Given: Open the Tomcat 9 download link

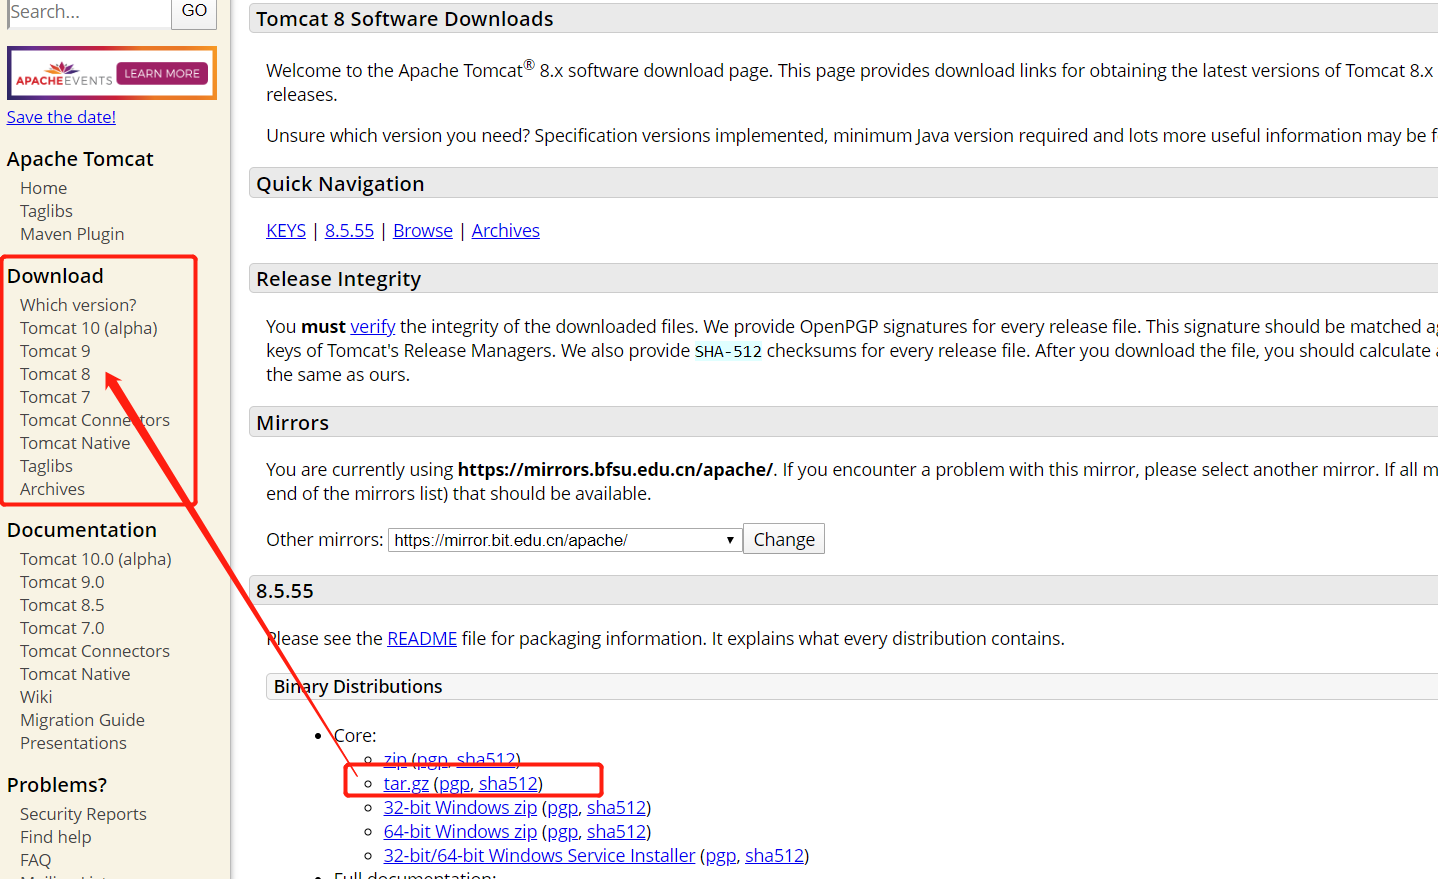Looking at the screenshot, I should coord(55,351).
